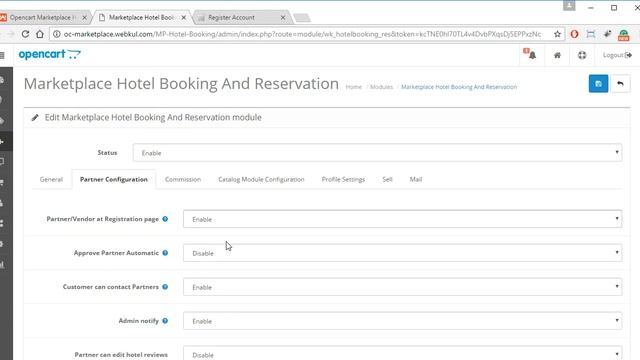Screen dimensions: 640x360
Task: Go to the home icon in header
Action: [557, 55]
